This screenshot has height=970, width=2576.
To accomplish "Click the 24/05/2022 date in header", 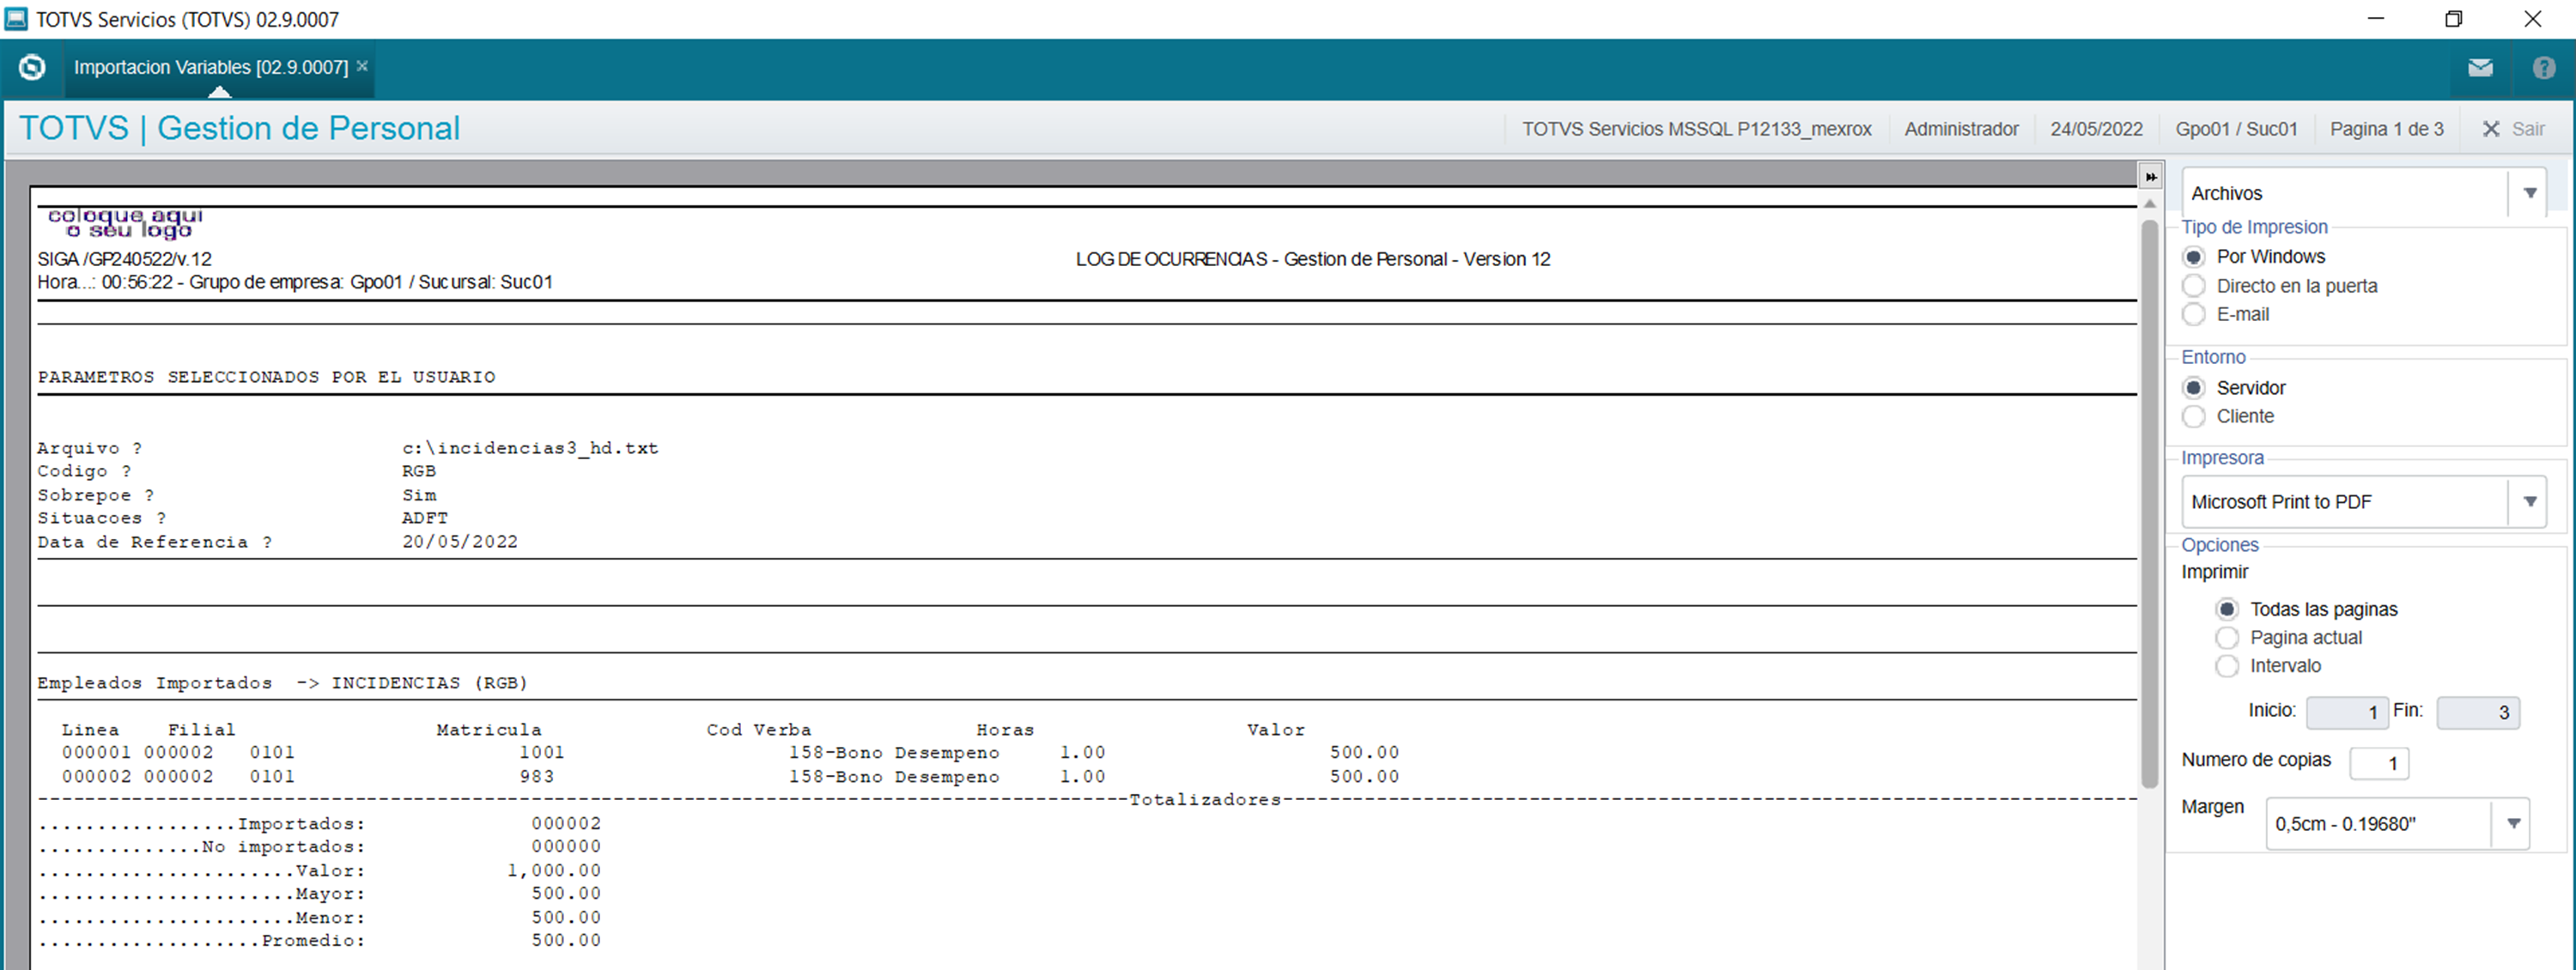I will (x=2096, y=129).
